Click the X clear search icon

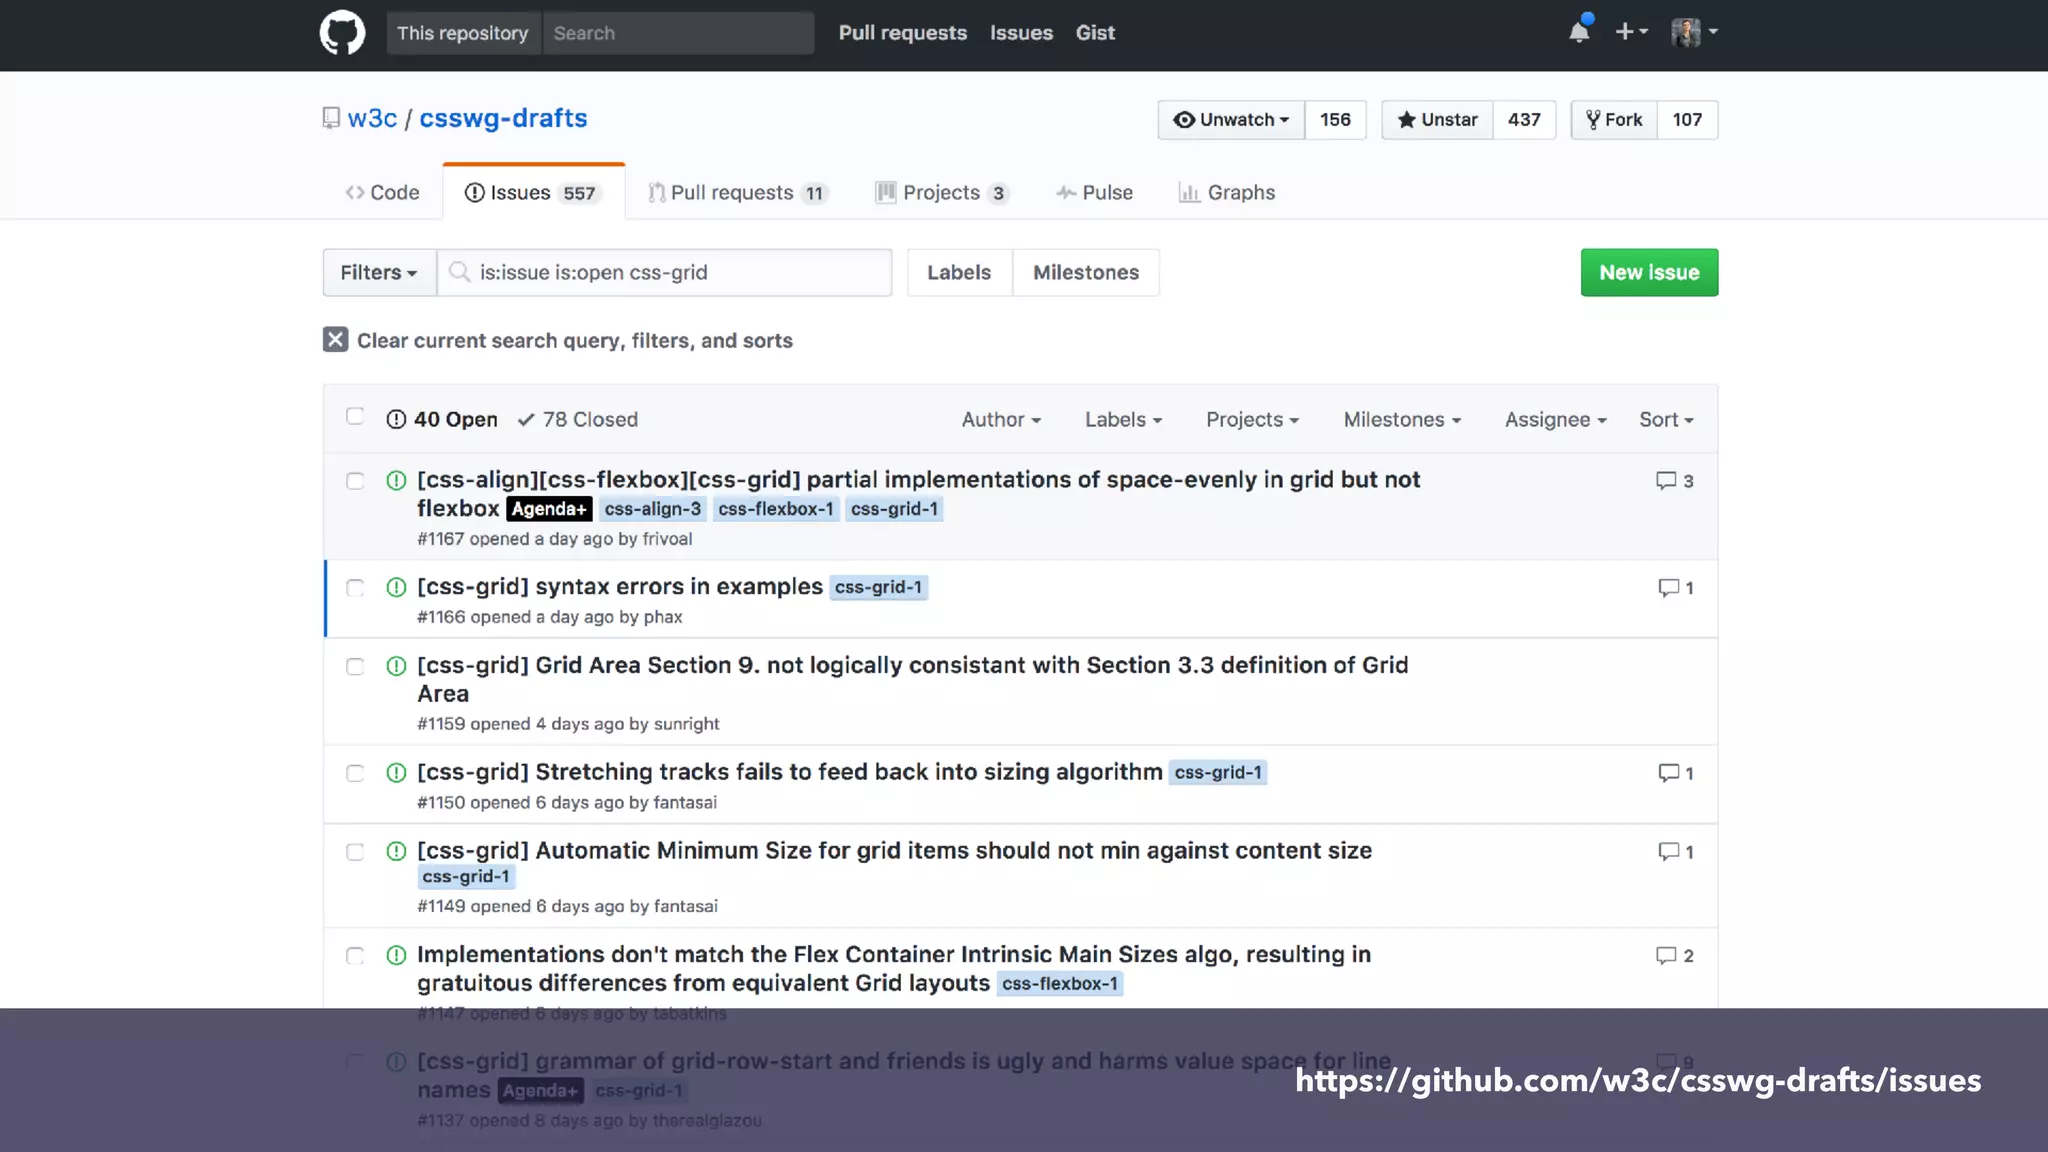[336, 340]
